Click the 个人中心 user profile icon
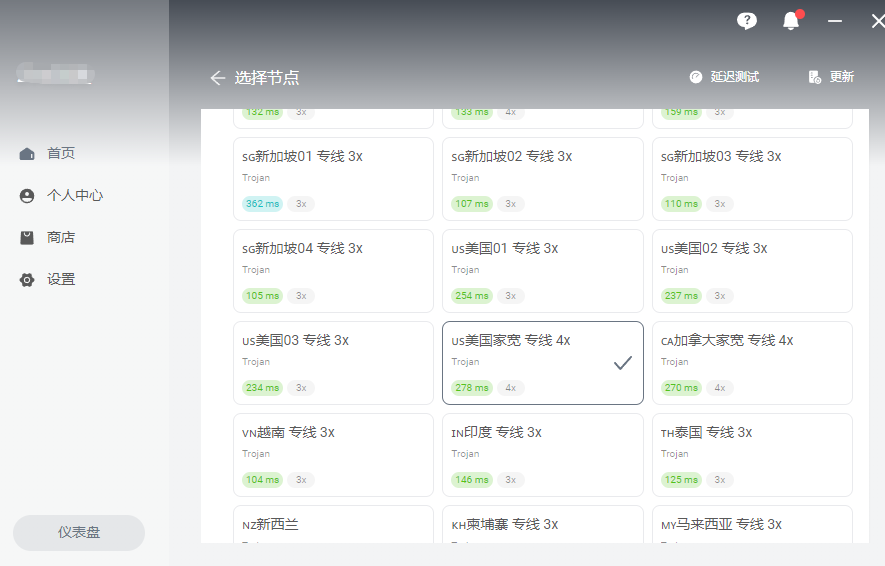This screenshot has width=885, height=566. (x=27, y=196)
